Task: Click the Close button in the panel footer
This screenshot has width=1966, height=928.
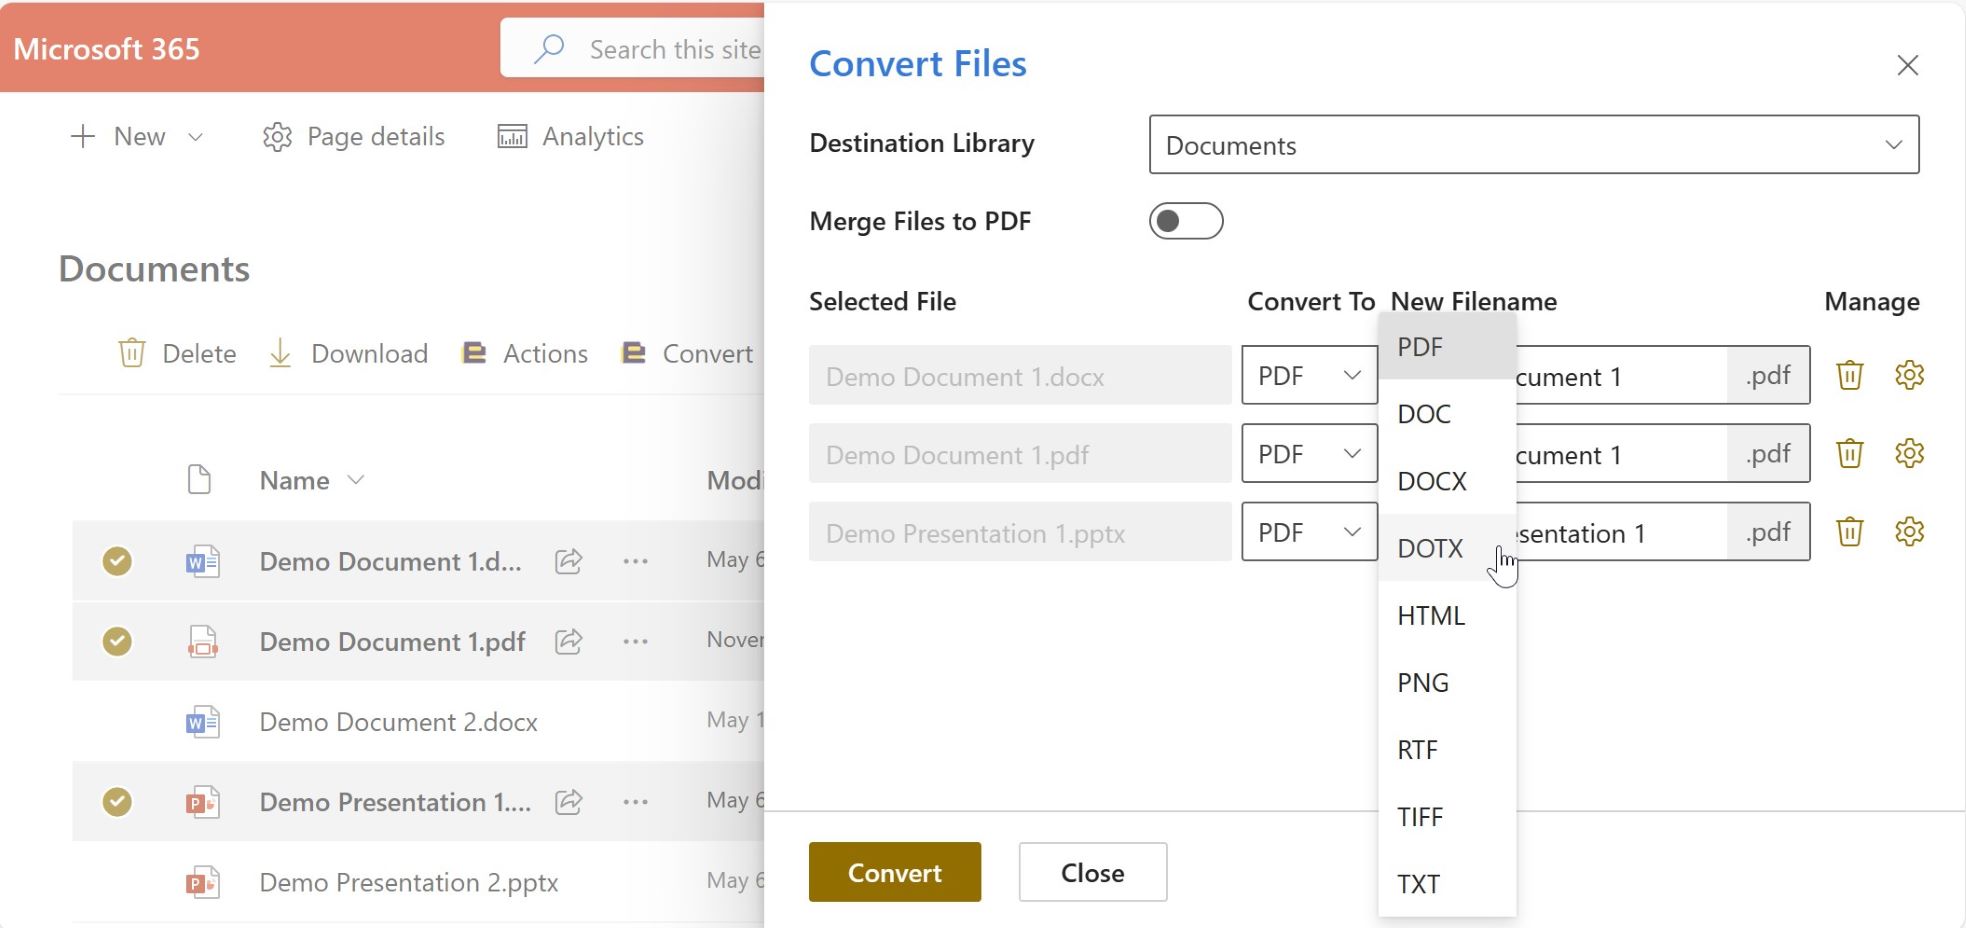Action: pyautogui.click(x=1092, y=873)
